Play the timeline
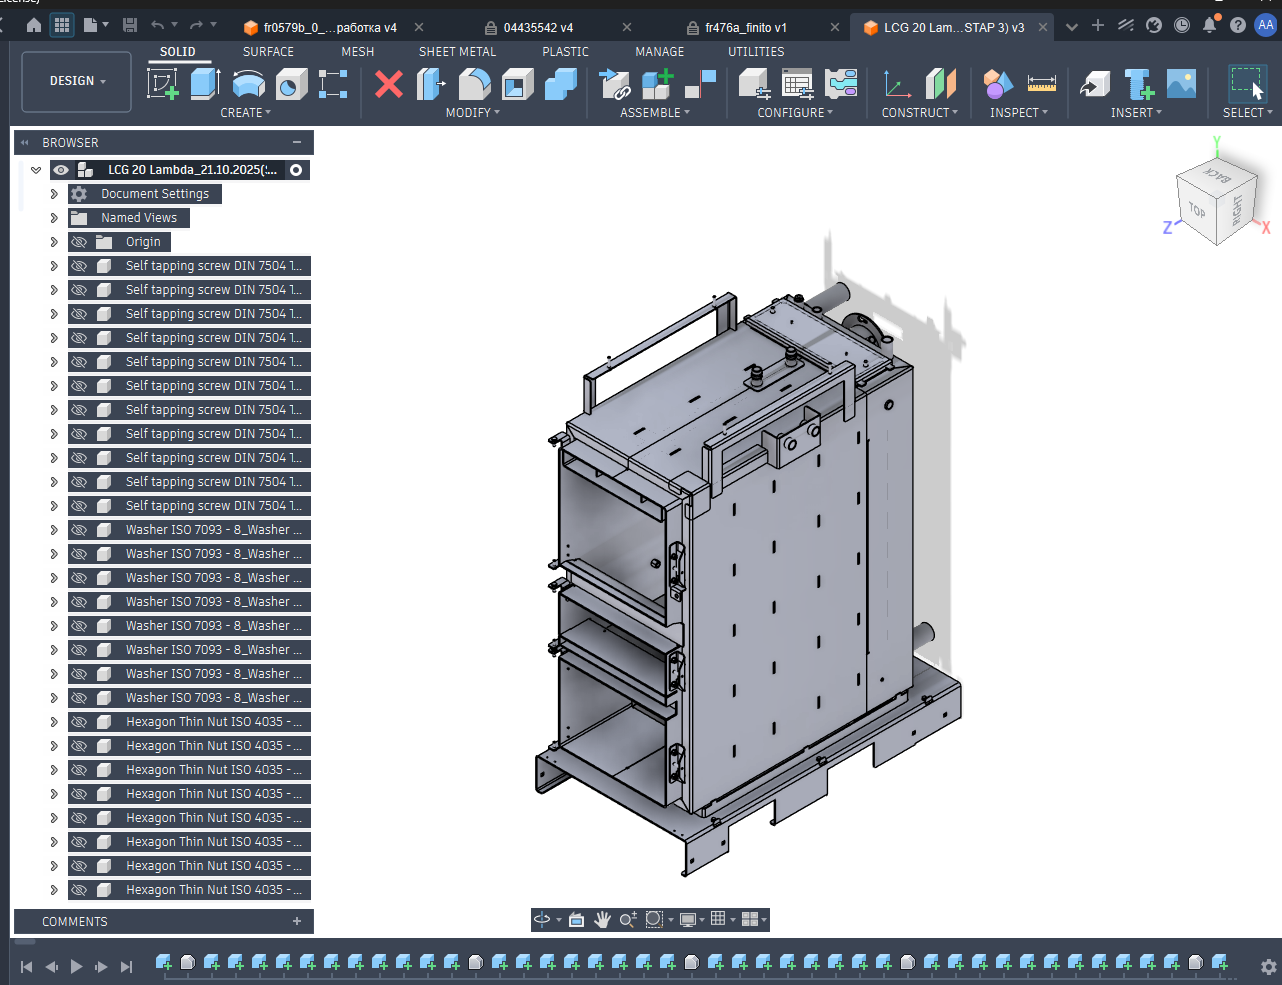This screenshot has width=1282, height=985. point(76,967)
